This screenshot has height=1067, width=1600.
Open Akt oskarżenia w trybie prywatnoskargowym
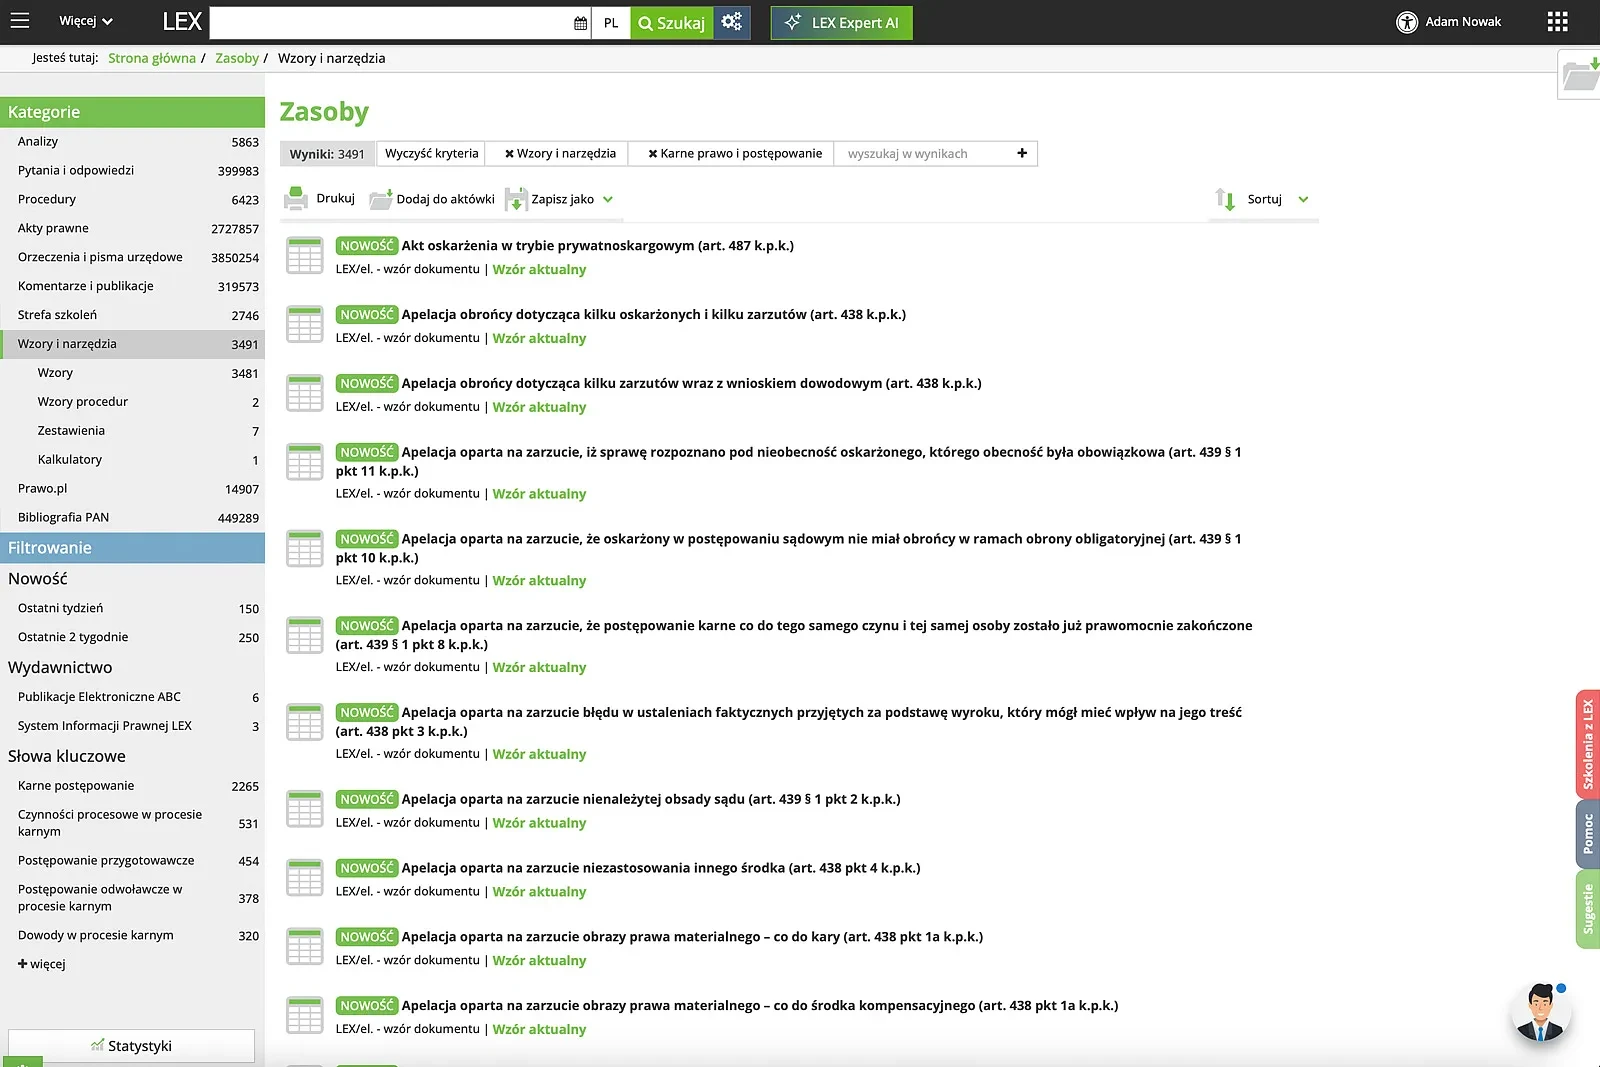tap(598, 245)
